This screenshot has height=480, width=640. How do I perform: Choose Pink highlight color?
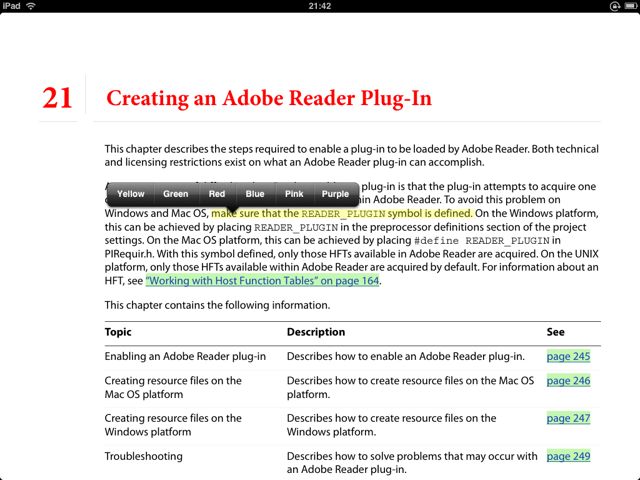coord(294,194)
